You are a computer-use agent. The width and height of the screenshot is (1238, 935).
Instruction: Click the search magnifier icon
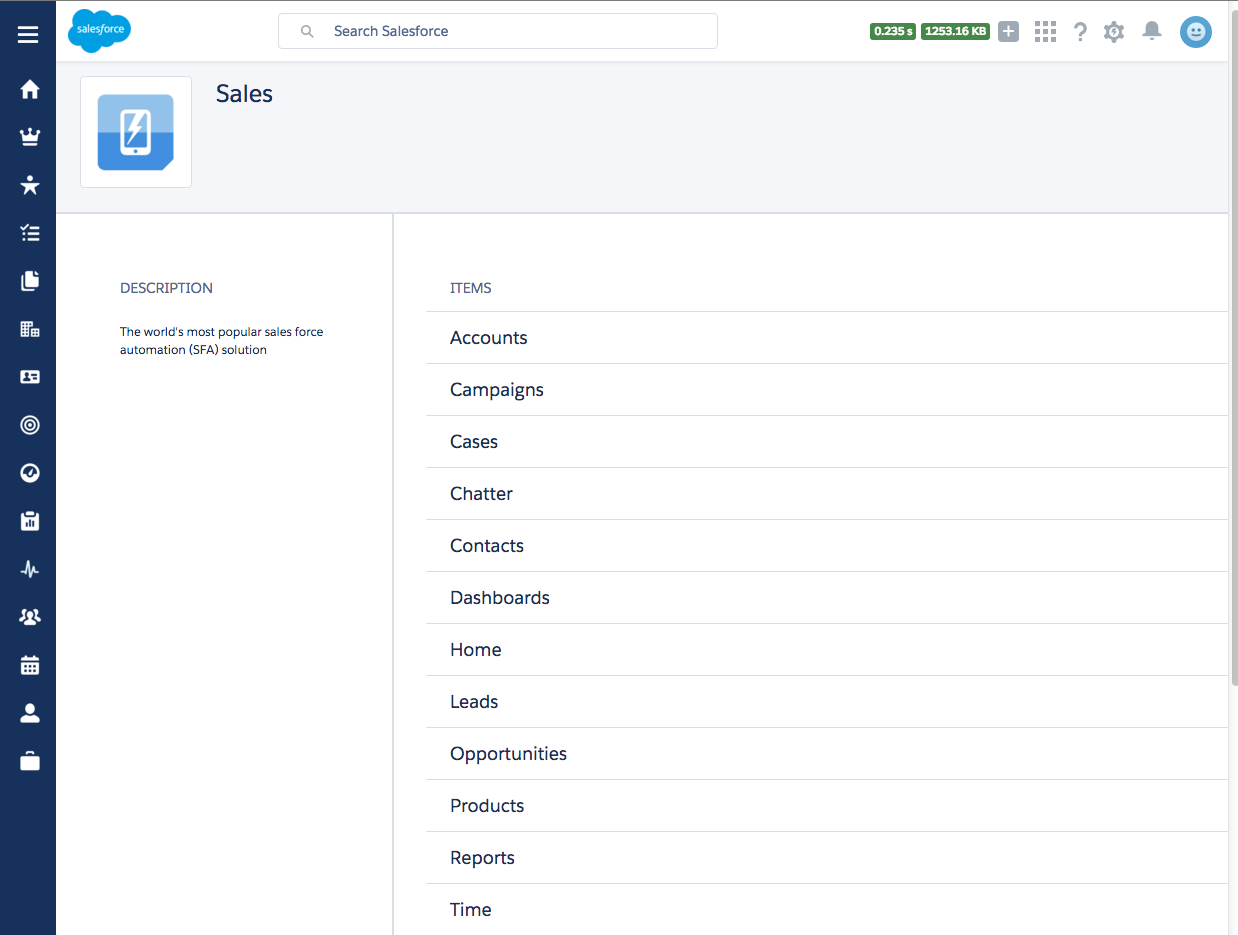click(x=308, y=31)
